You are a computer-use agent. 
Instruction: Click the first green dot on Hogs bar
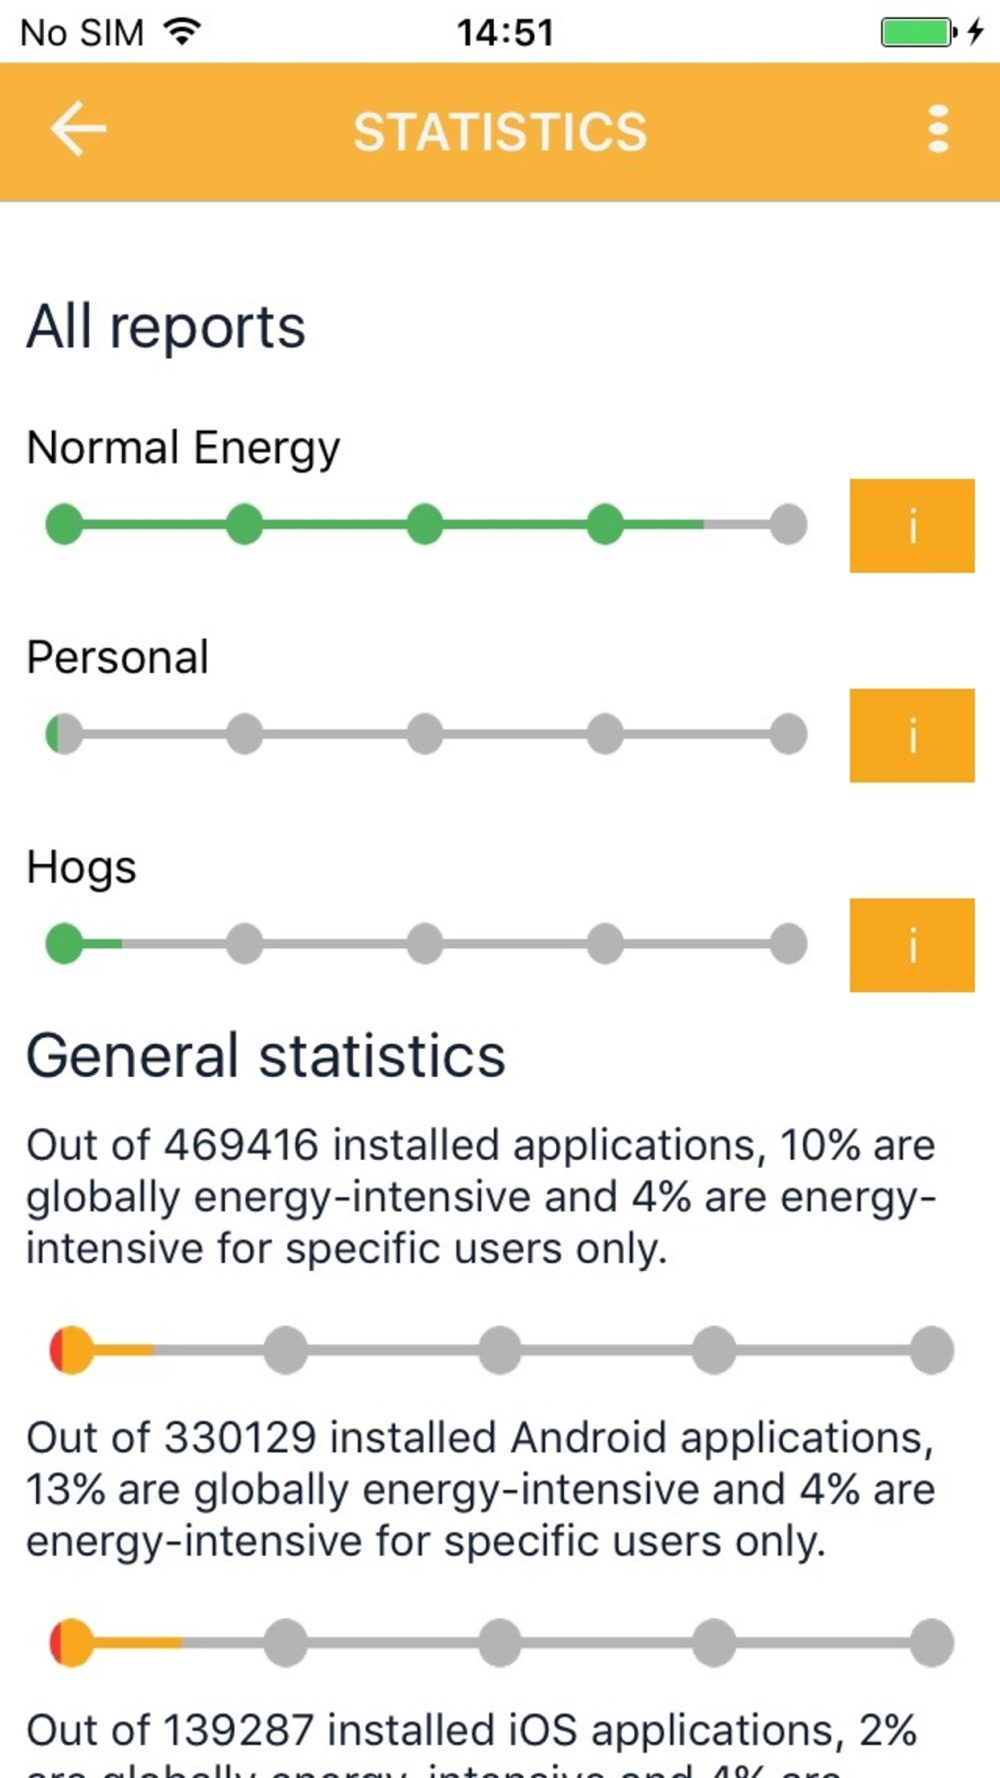coord(65,944)
